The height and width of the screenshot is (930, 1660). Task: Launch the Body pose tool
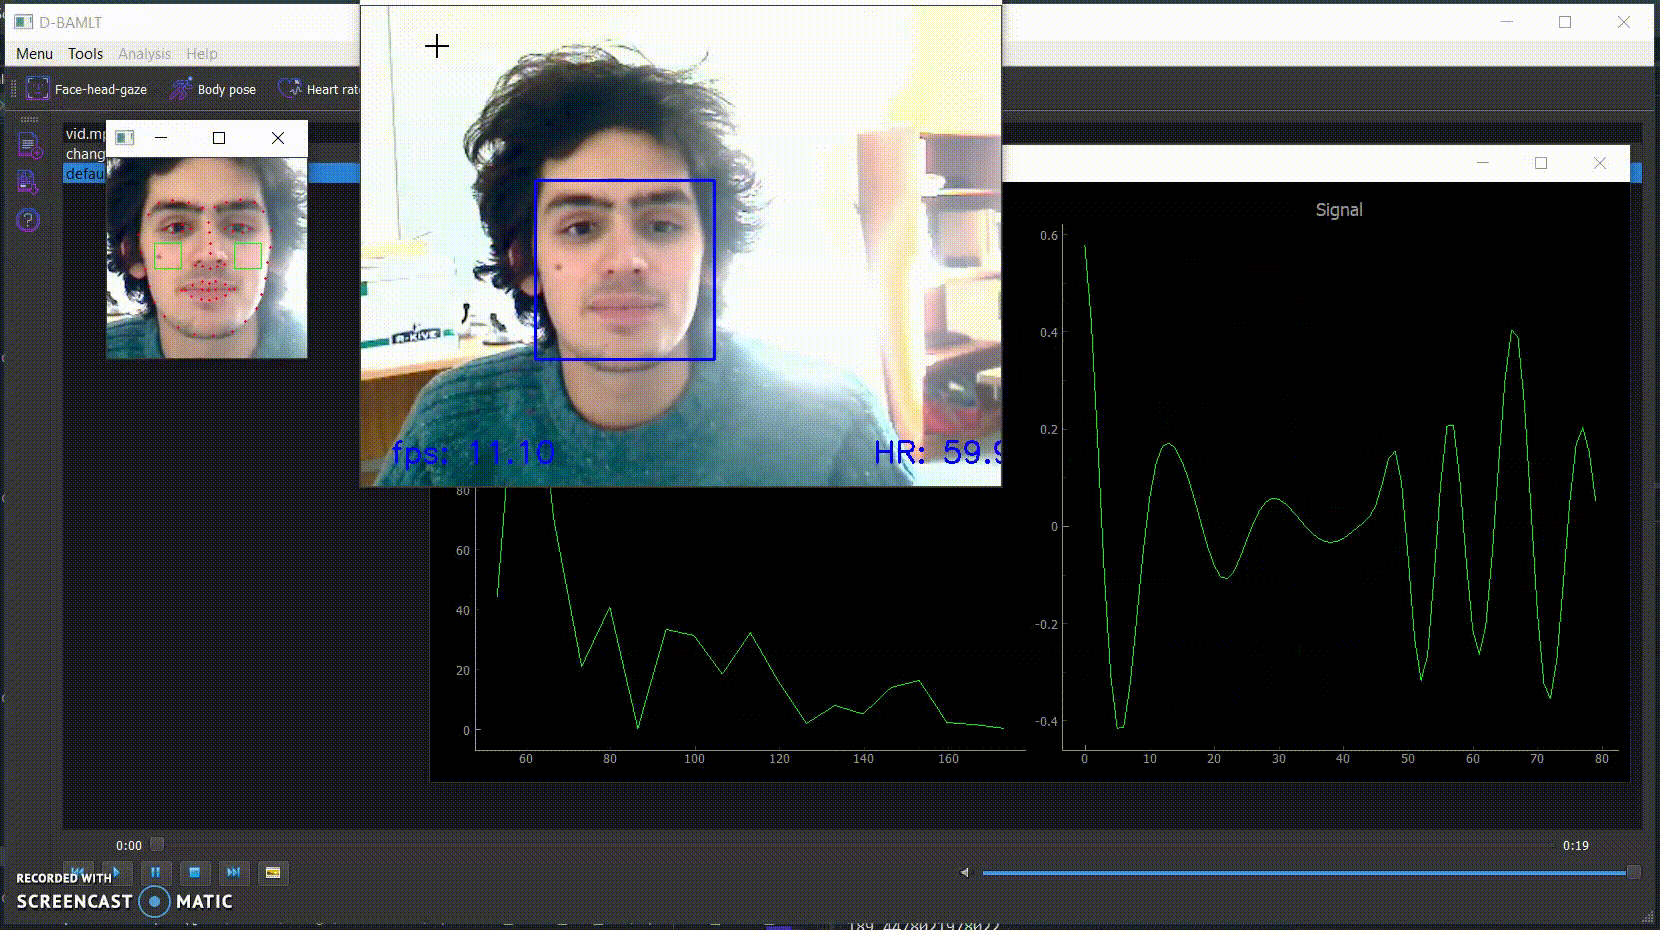pyautogui.click(x=212, y=89)
